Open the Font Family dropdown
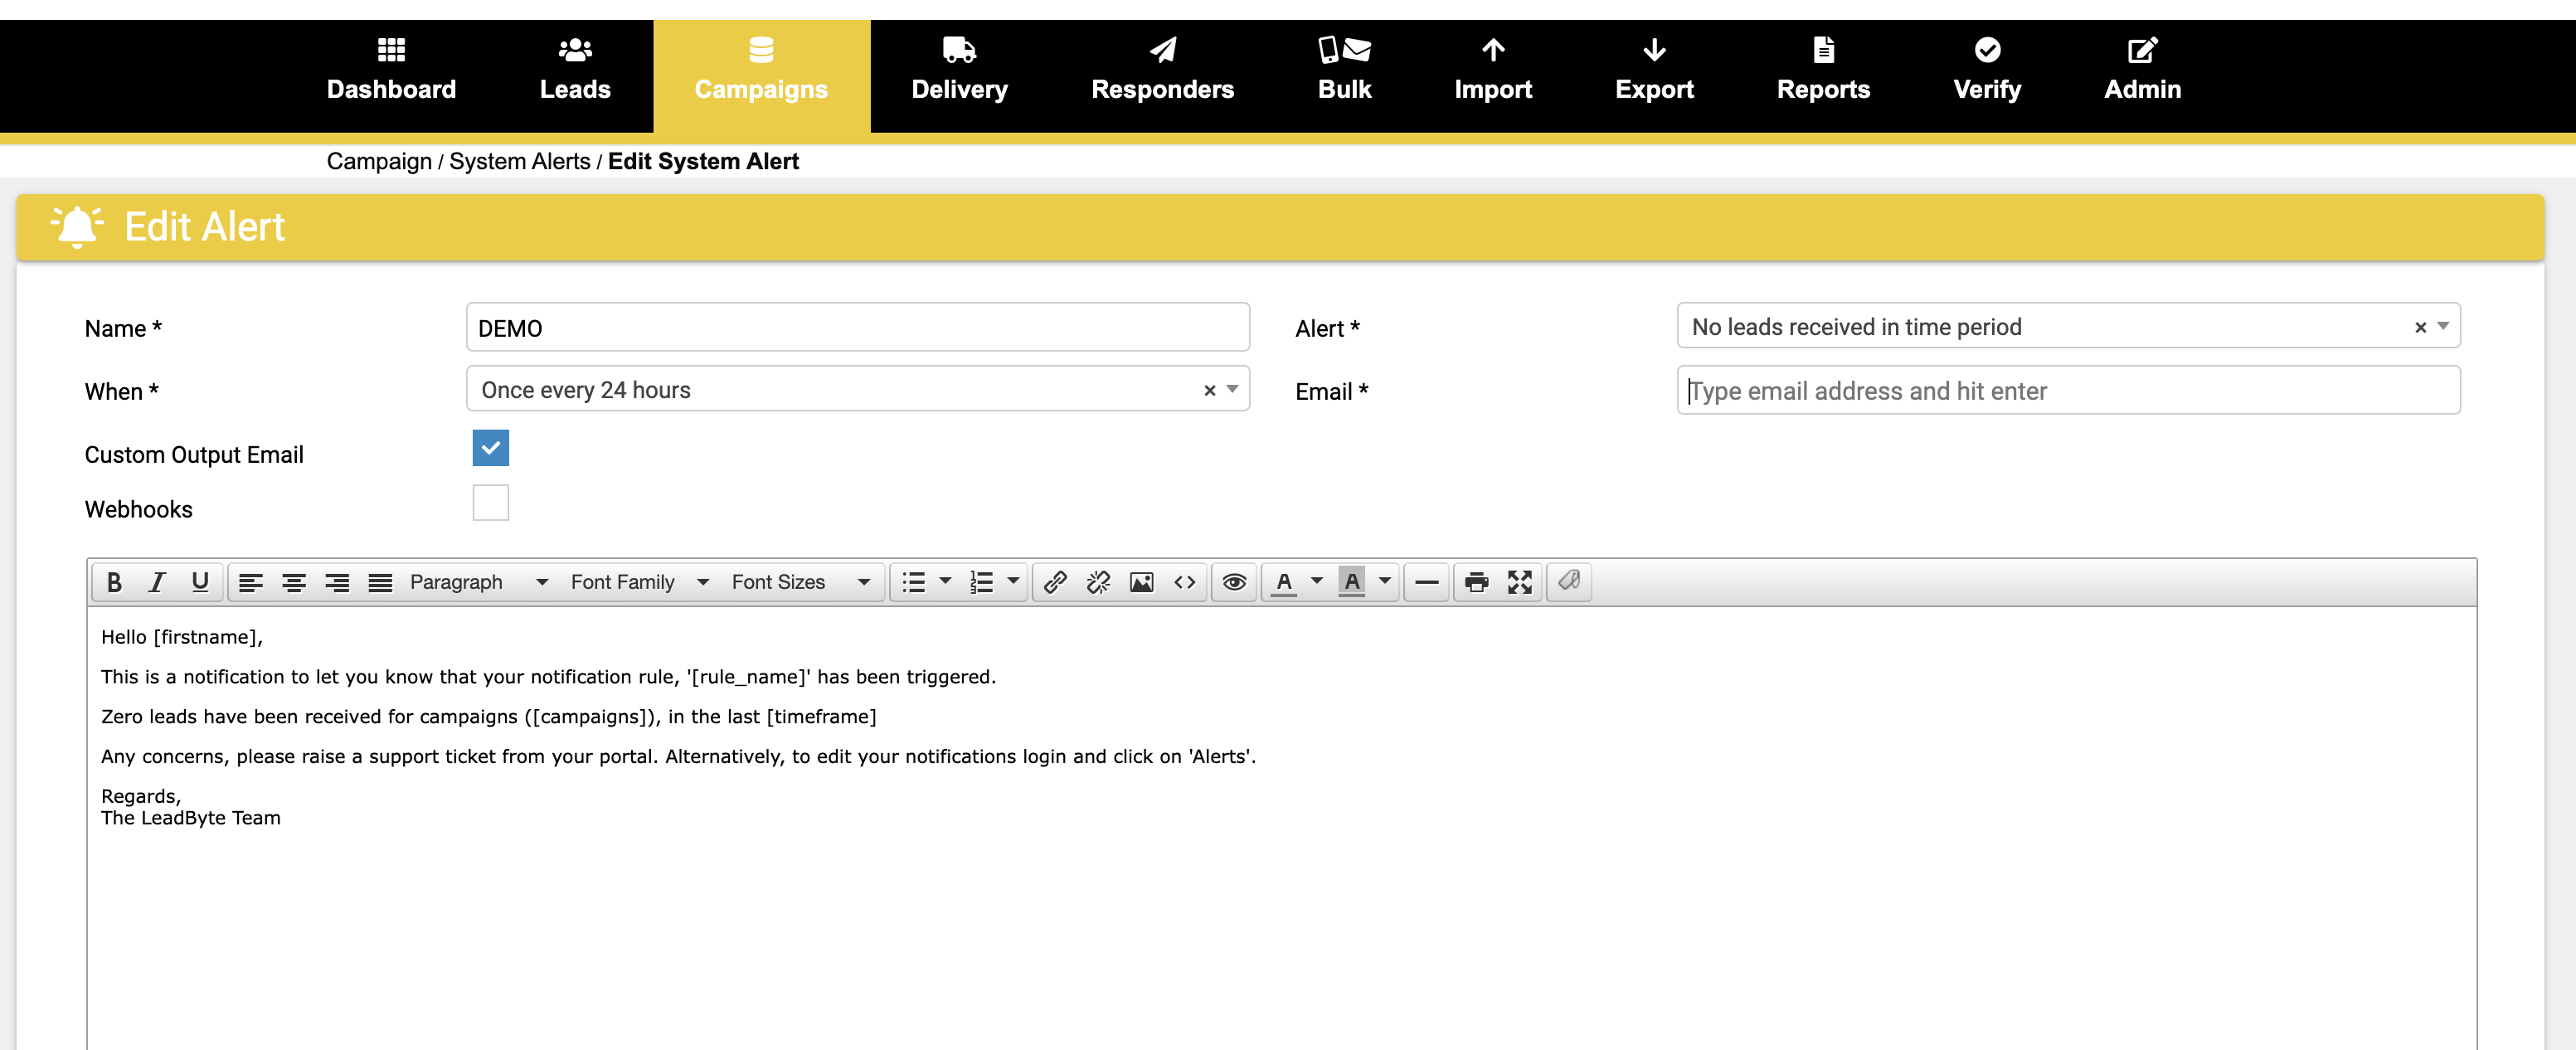This screenshot has width=2576, height=1050. 640,582
